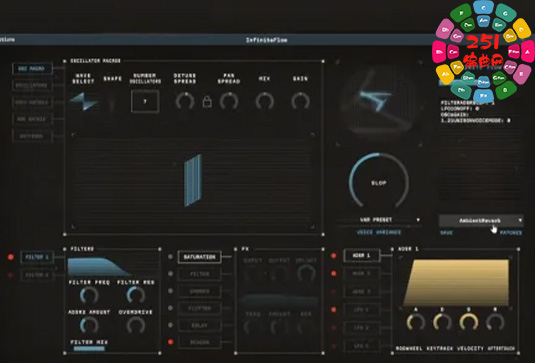Select the Delay FX tab

(199, 325)
